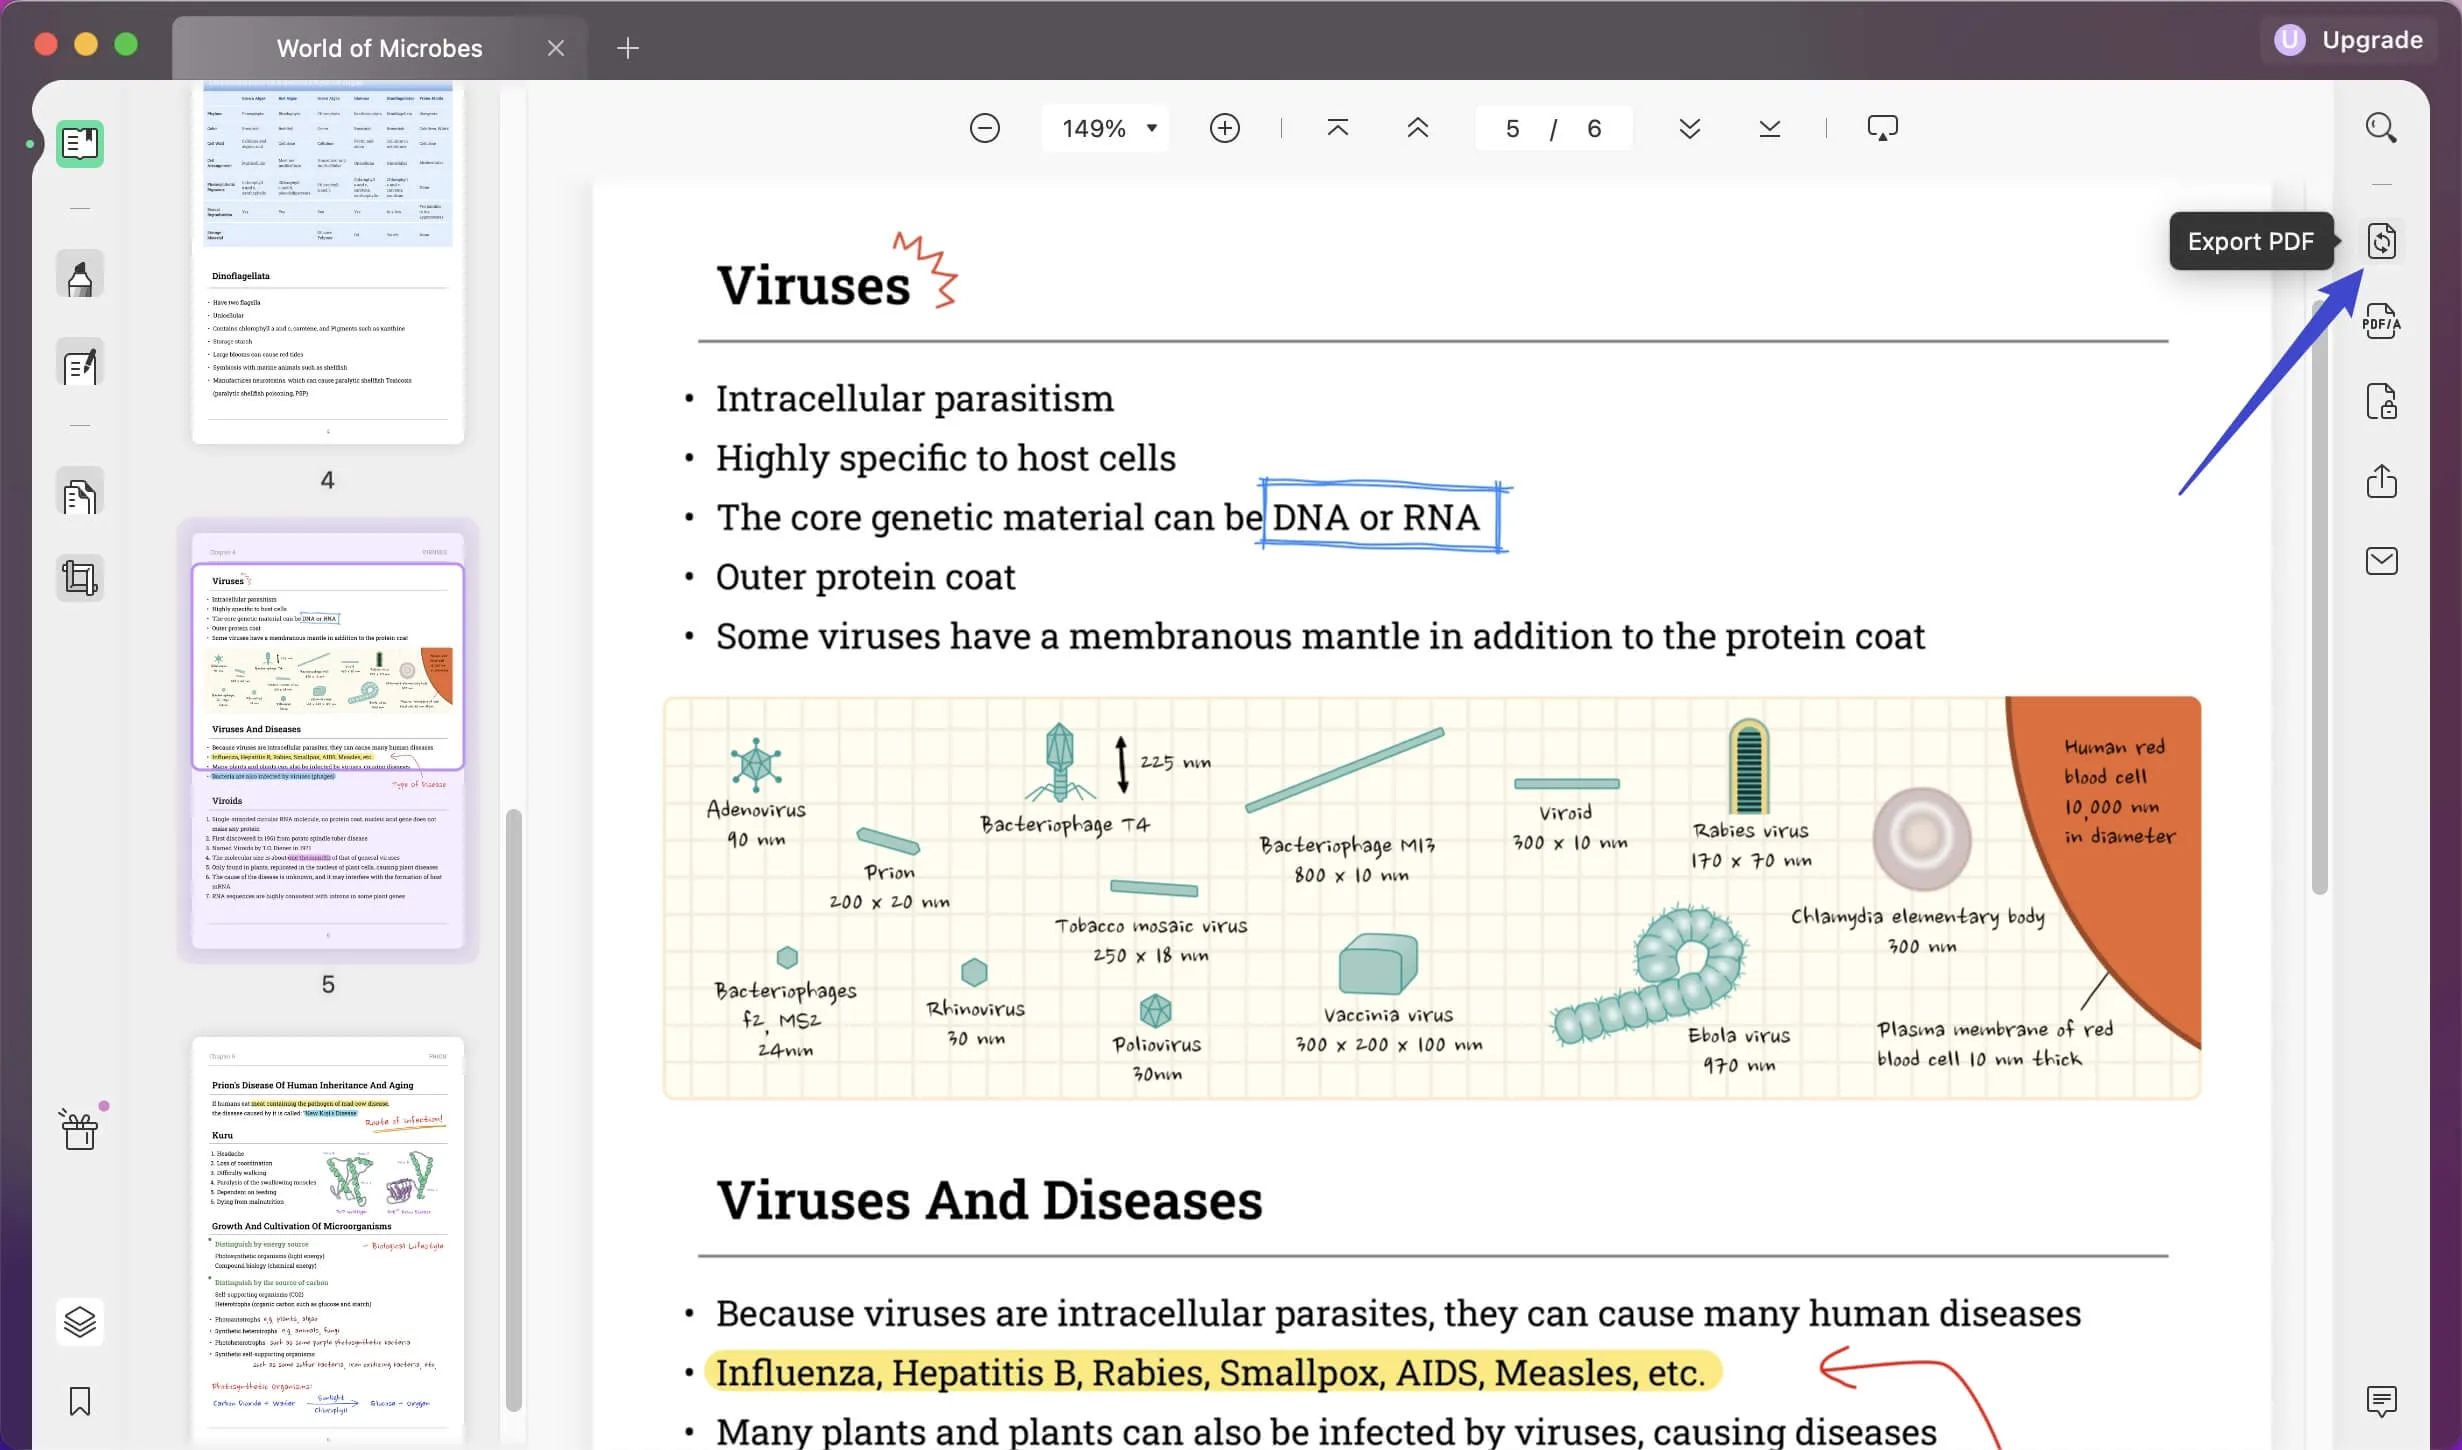The height and width of the screenshot is (1450, 2462).
Task: Select the Crop Pages tool
Action: tap(80, 578)
